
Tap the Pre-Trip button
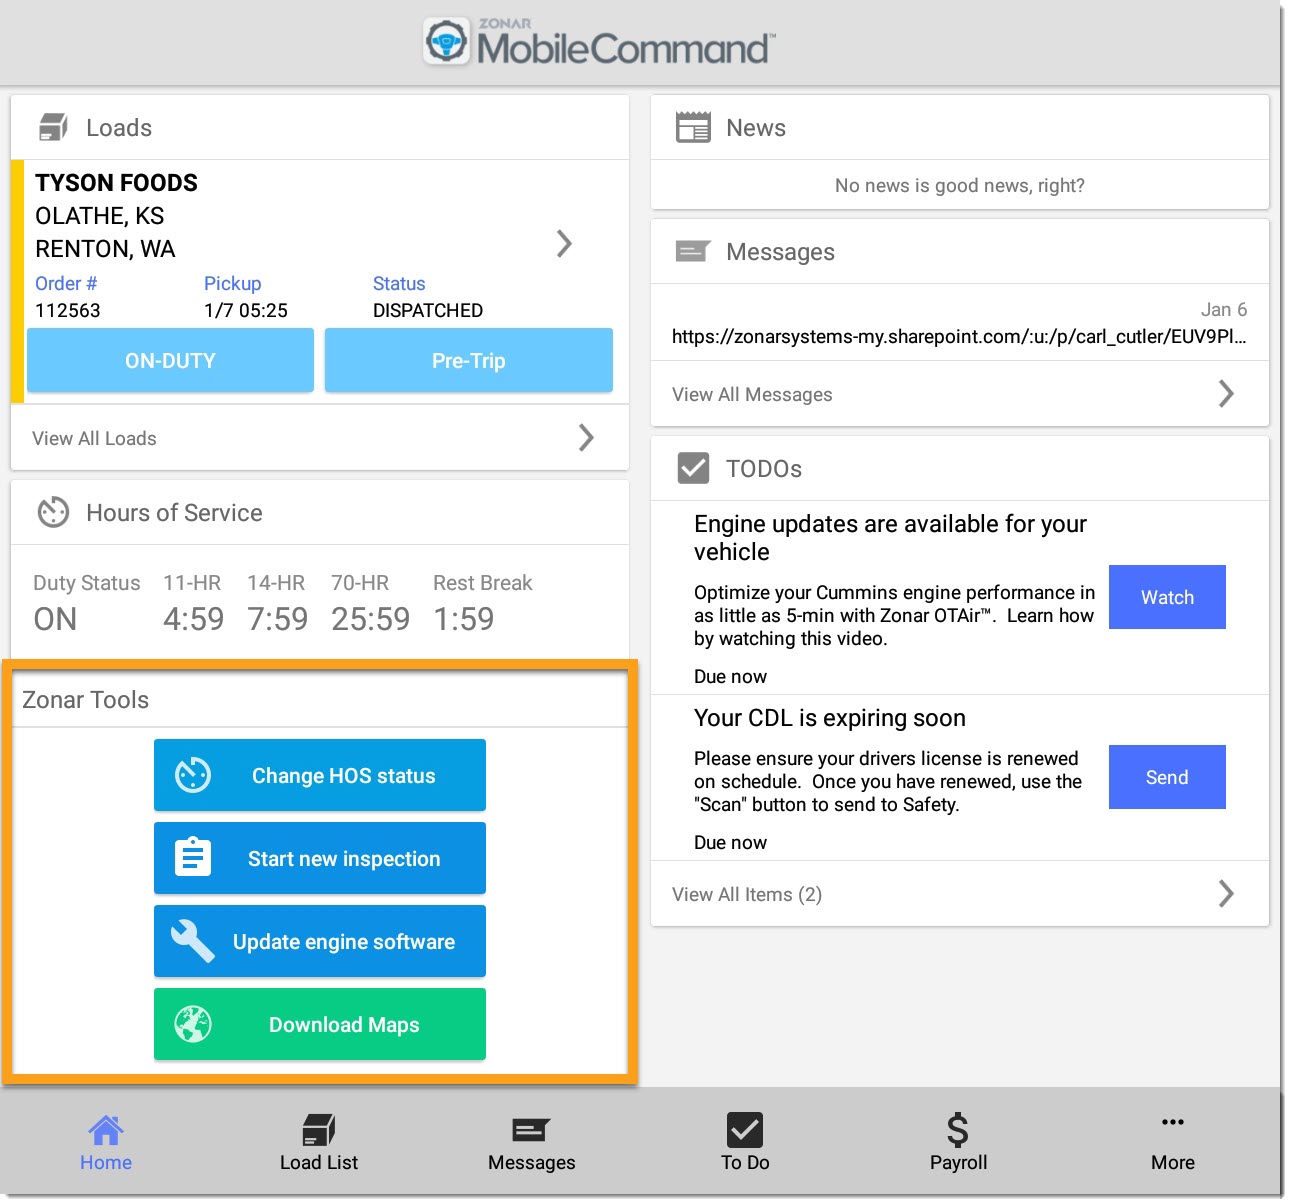[x=469, y=360]
